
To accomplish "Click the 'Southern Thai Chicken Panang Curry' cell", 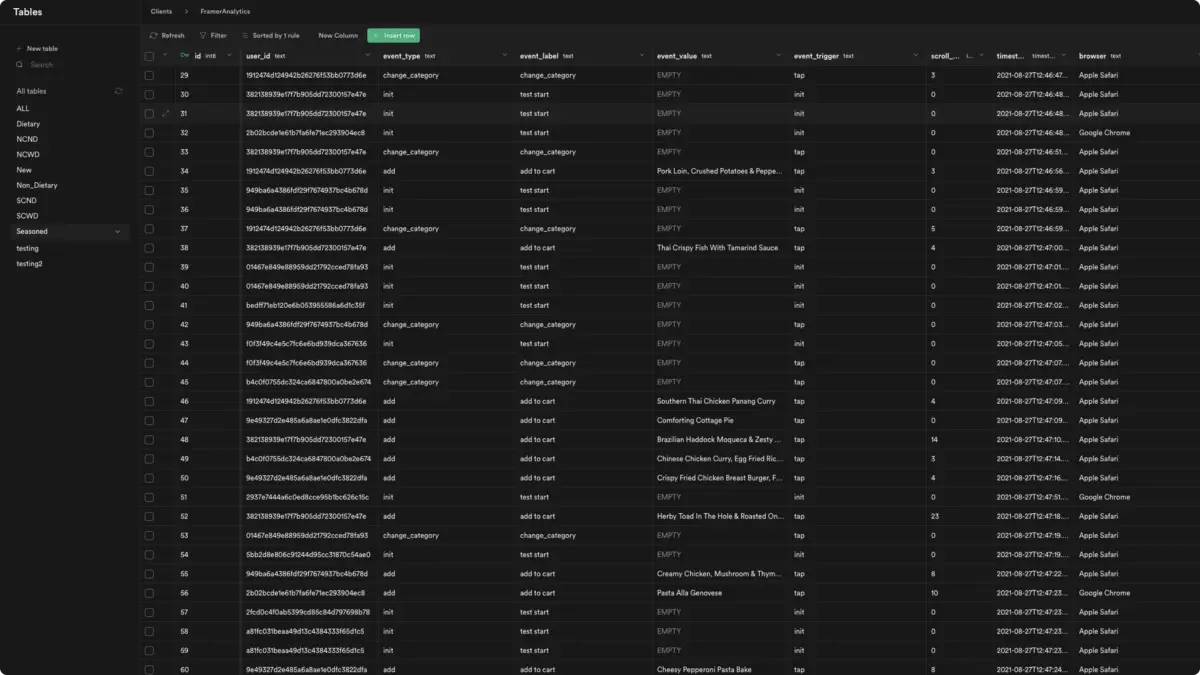I will click(x=718, y=401).
